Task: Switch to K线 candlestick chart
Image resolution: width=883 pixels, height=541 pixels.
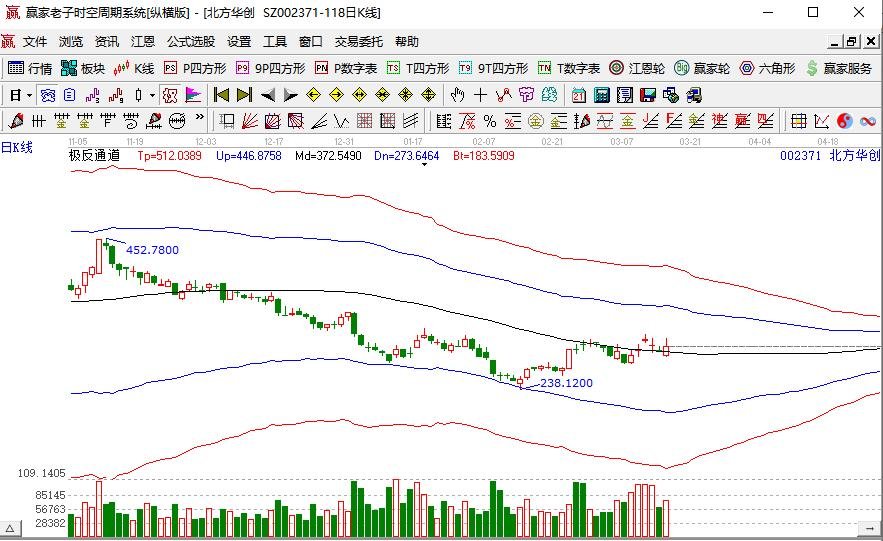Action: click(x=133, y=68)
